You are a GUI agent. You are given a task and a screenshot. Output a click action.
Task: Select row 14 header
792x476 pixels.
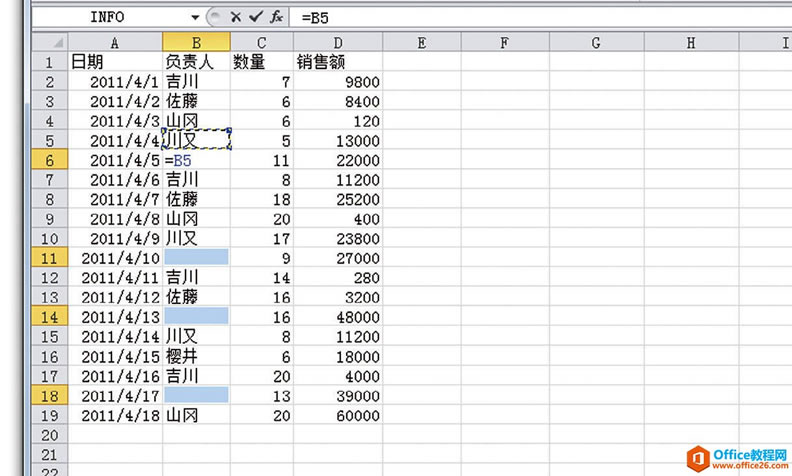50,317
